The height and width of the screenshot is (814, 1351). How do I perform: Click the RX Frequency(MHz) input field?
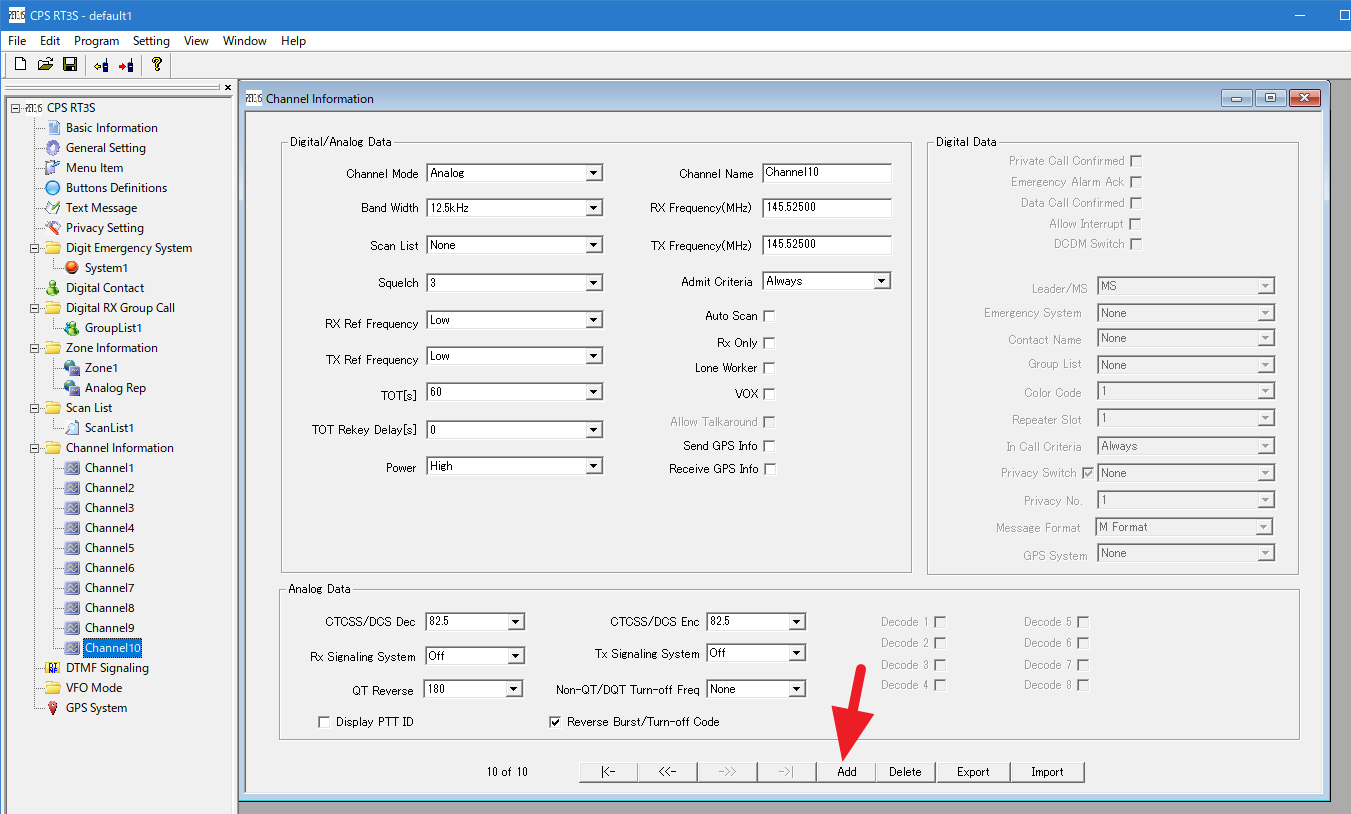pos(826,208)
